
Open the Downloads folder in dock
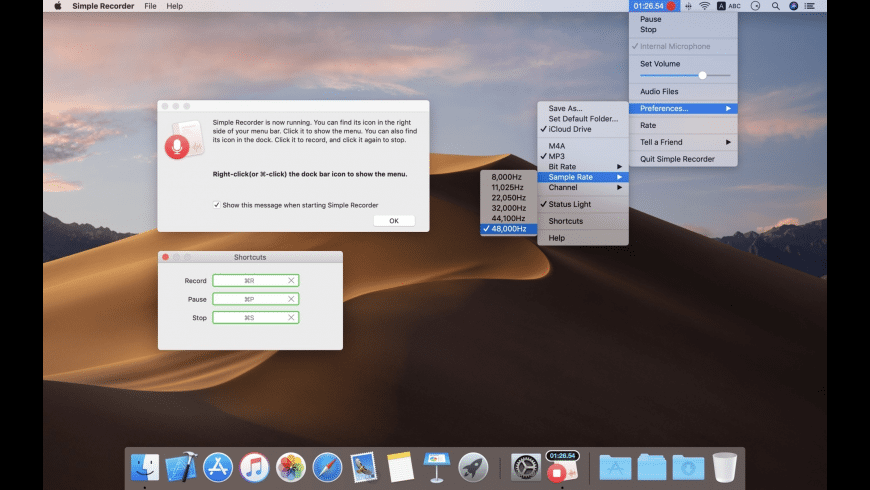pyautogui.click(x=688, y=467)
